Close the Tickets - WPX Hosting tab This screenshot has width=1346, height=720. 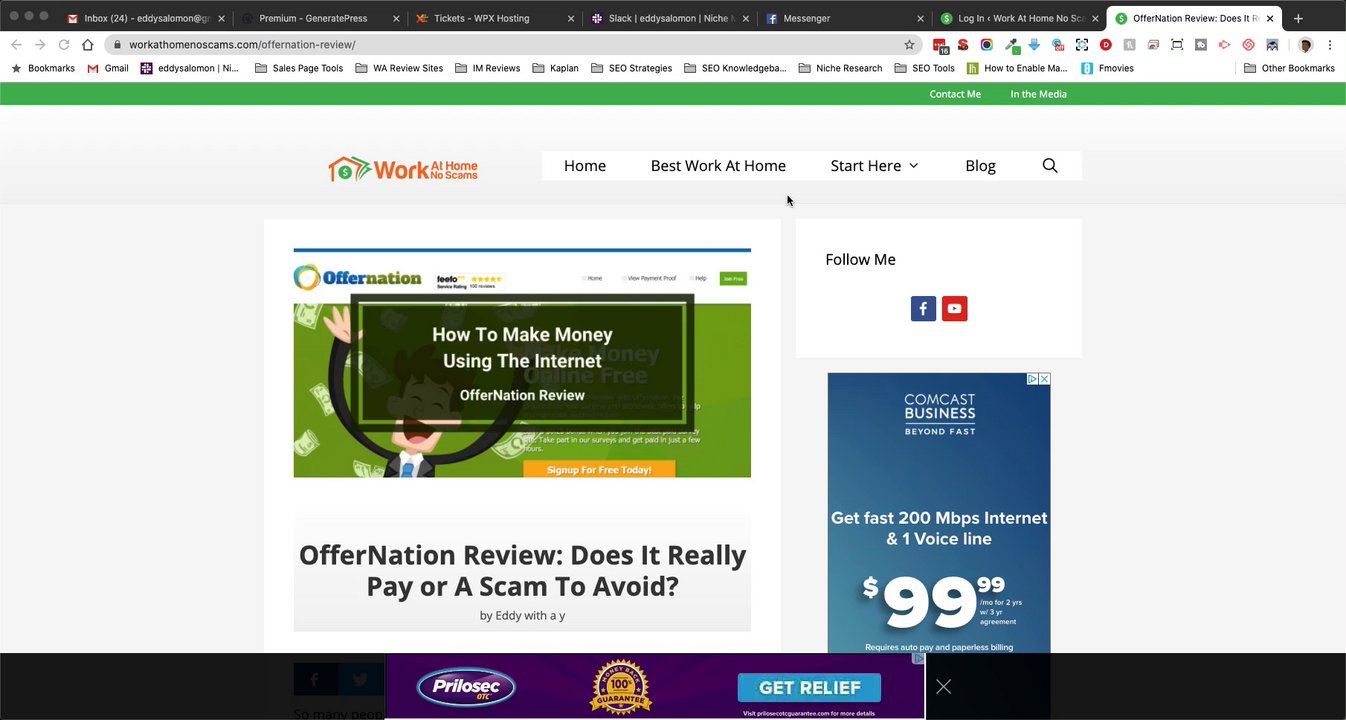tap(571, 18)
